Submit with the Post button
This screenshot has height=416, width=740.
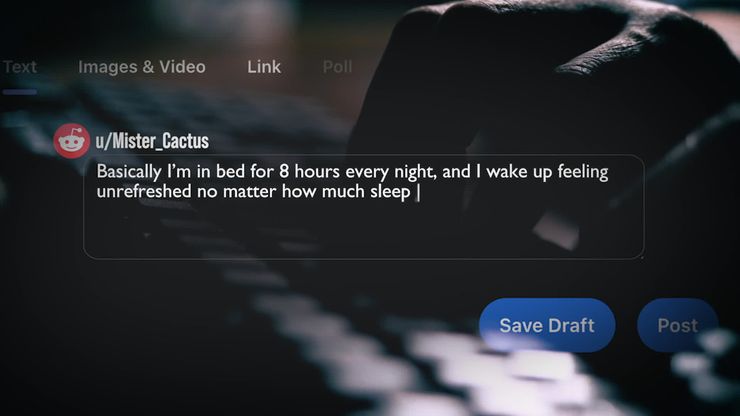click(x=678, y=325)
